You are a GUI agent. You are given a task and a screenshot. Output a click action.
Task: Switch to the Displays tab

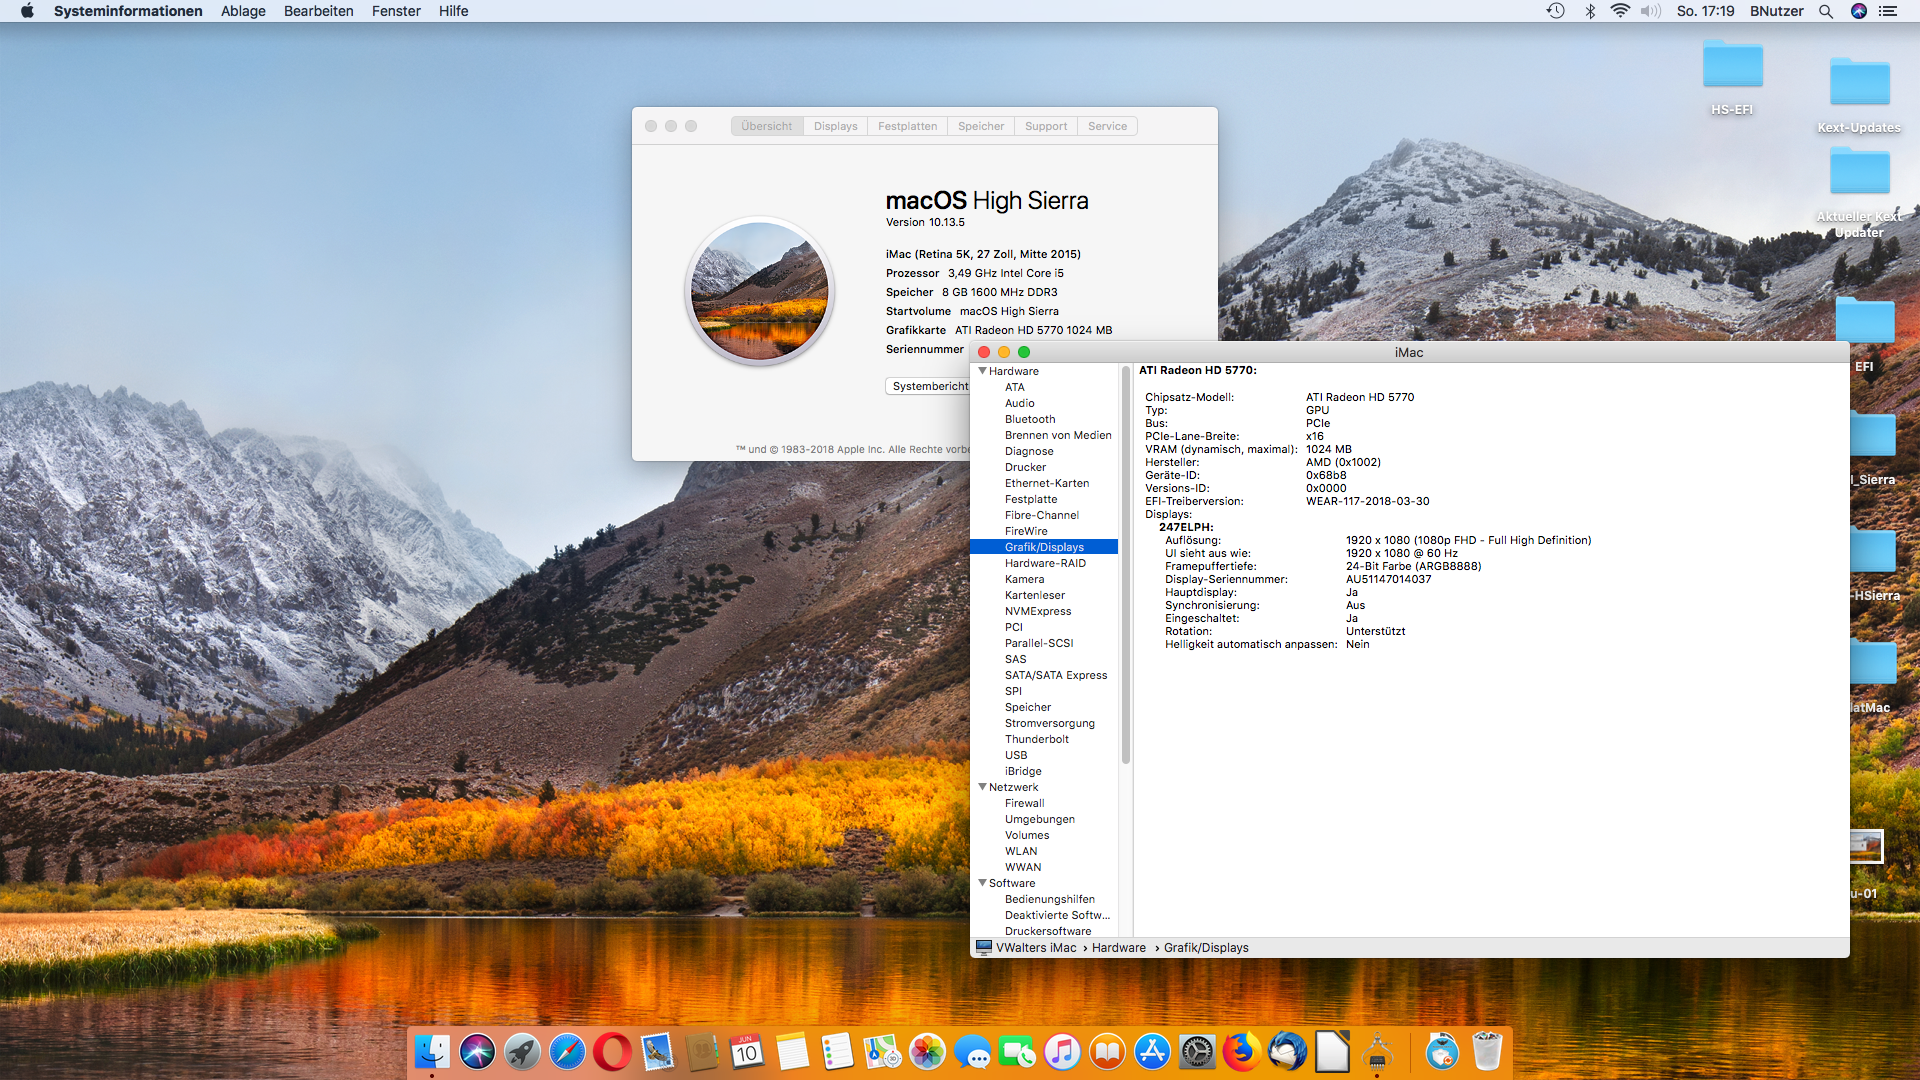(x=835, y=126)
